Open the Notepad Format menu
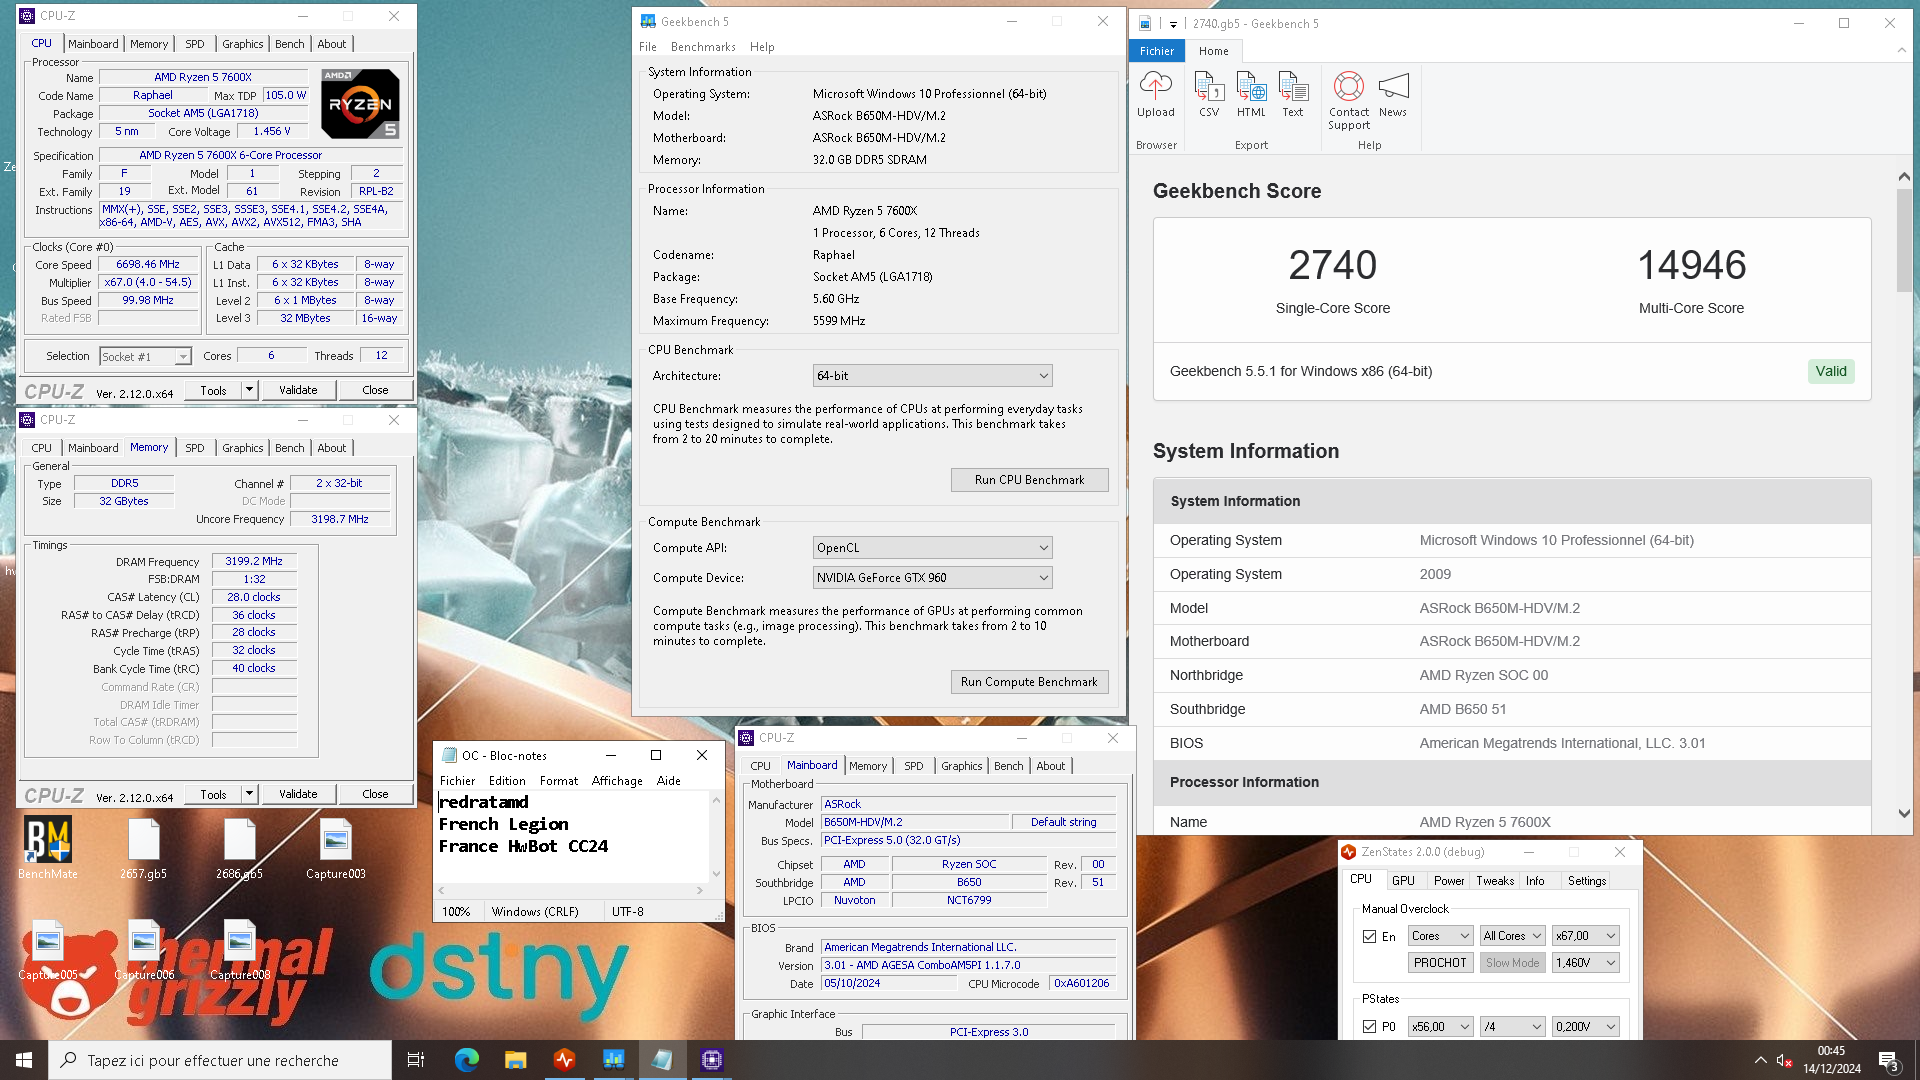This screenshot has height=1080, width=1920. click(558, 781)
